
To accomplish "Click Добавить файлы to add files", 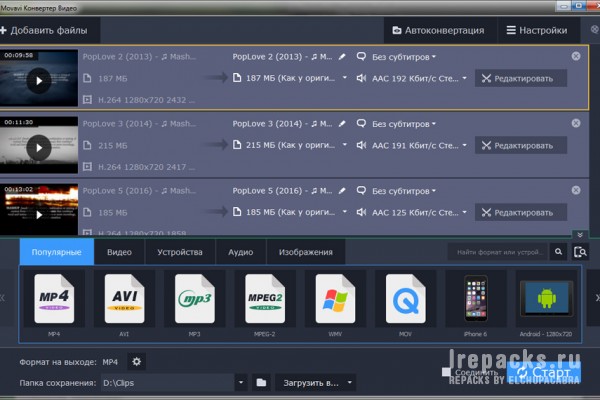I will tap(44, 30).
